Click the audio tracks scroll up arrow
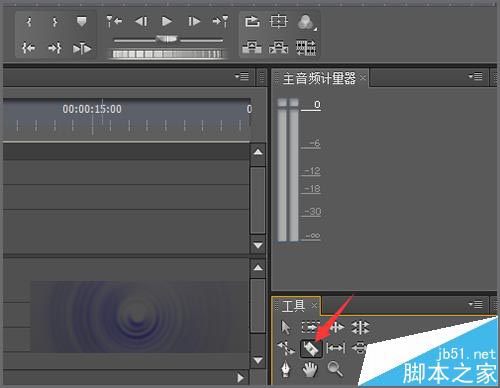 click(x=258, y=268)
